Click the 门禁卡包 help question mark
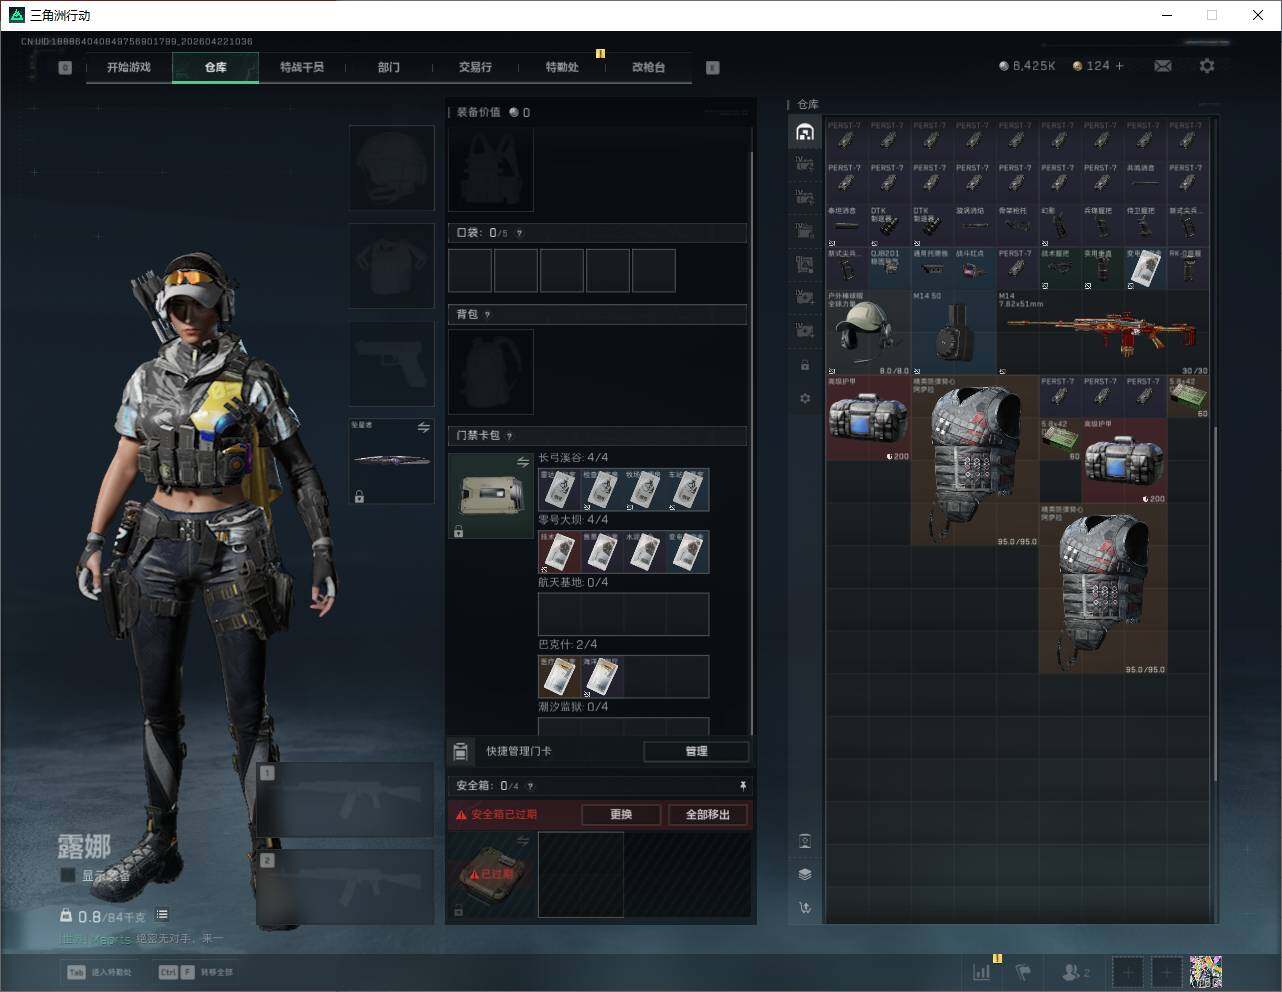The width and height of the screenshot is (1282, 992). click(510, 435)
